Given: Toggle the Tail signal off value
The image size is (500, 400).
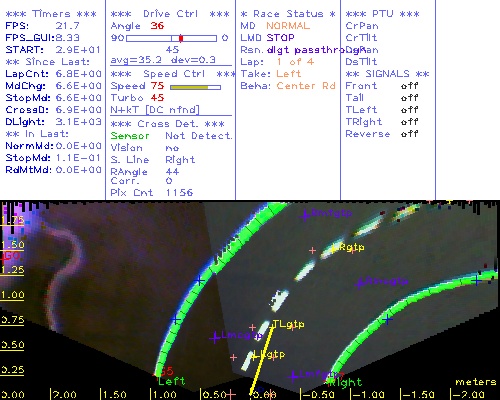Looking at the screenshot, I should pos(410,98).
